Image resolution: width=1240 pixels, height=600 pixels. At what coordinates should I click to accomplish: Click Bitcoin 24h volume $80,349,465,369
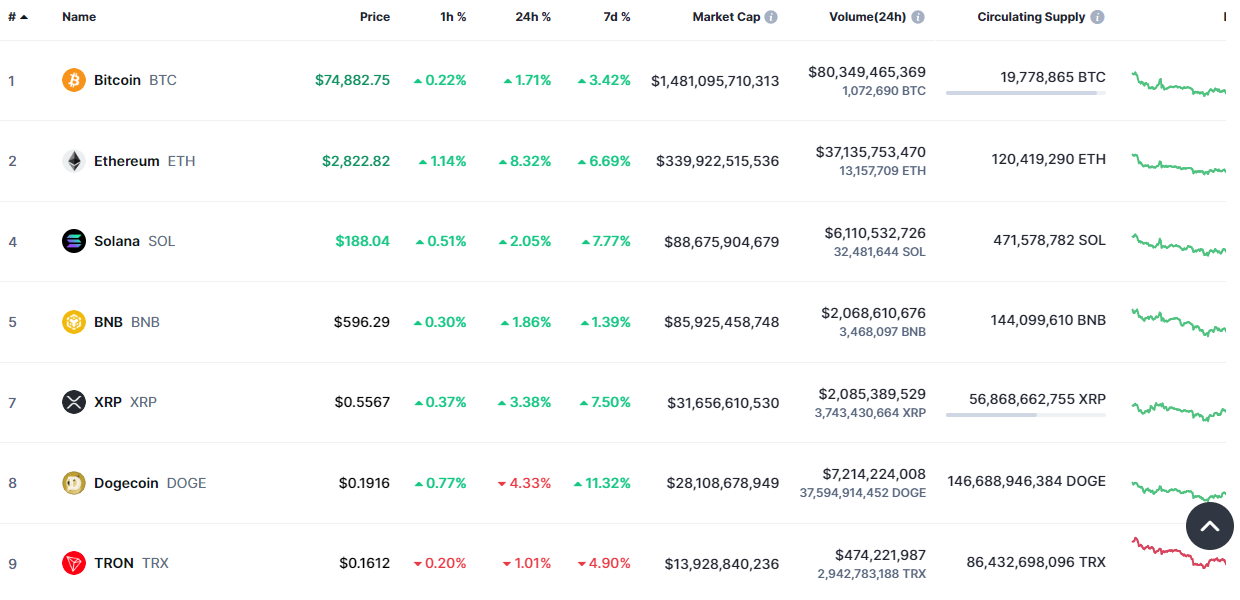[867, 72]
